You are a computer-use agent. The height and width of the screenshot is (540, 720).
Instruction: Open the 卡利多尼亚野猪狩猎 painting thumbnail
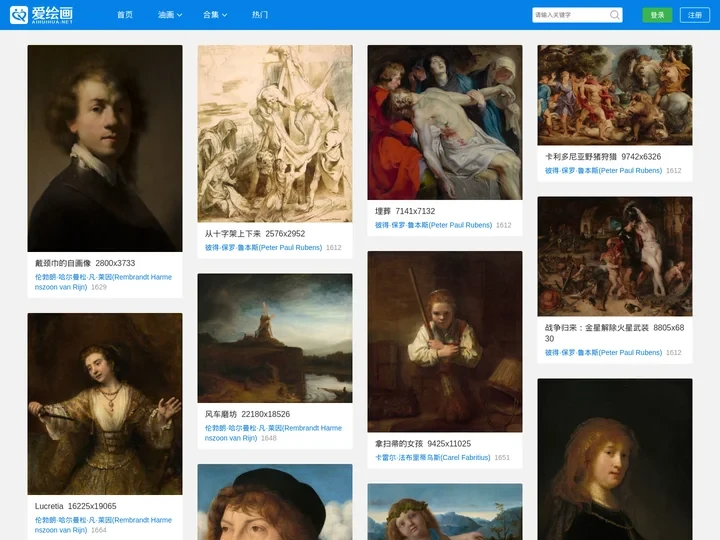[615, 95]
